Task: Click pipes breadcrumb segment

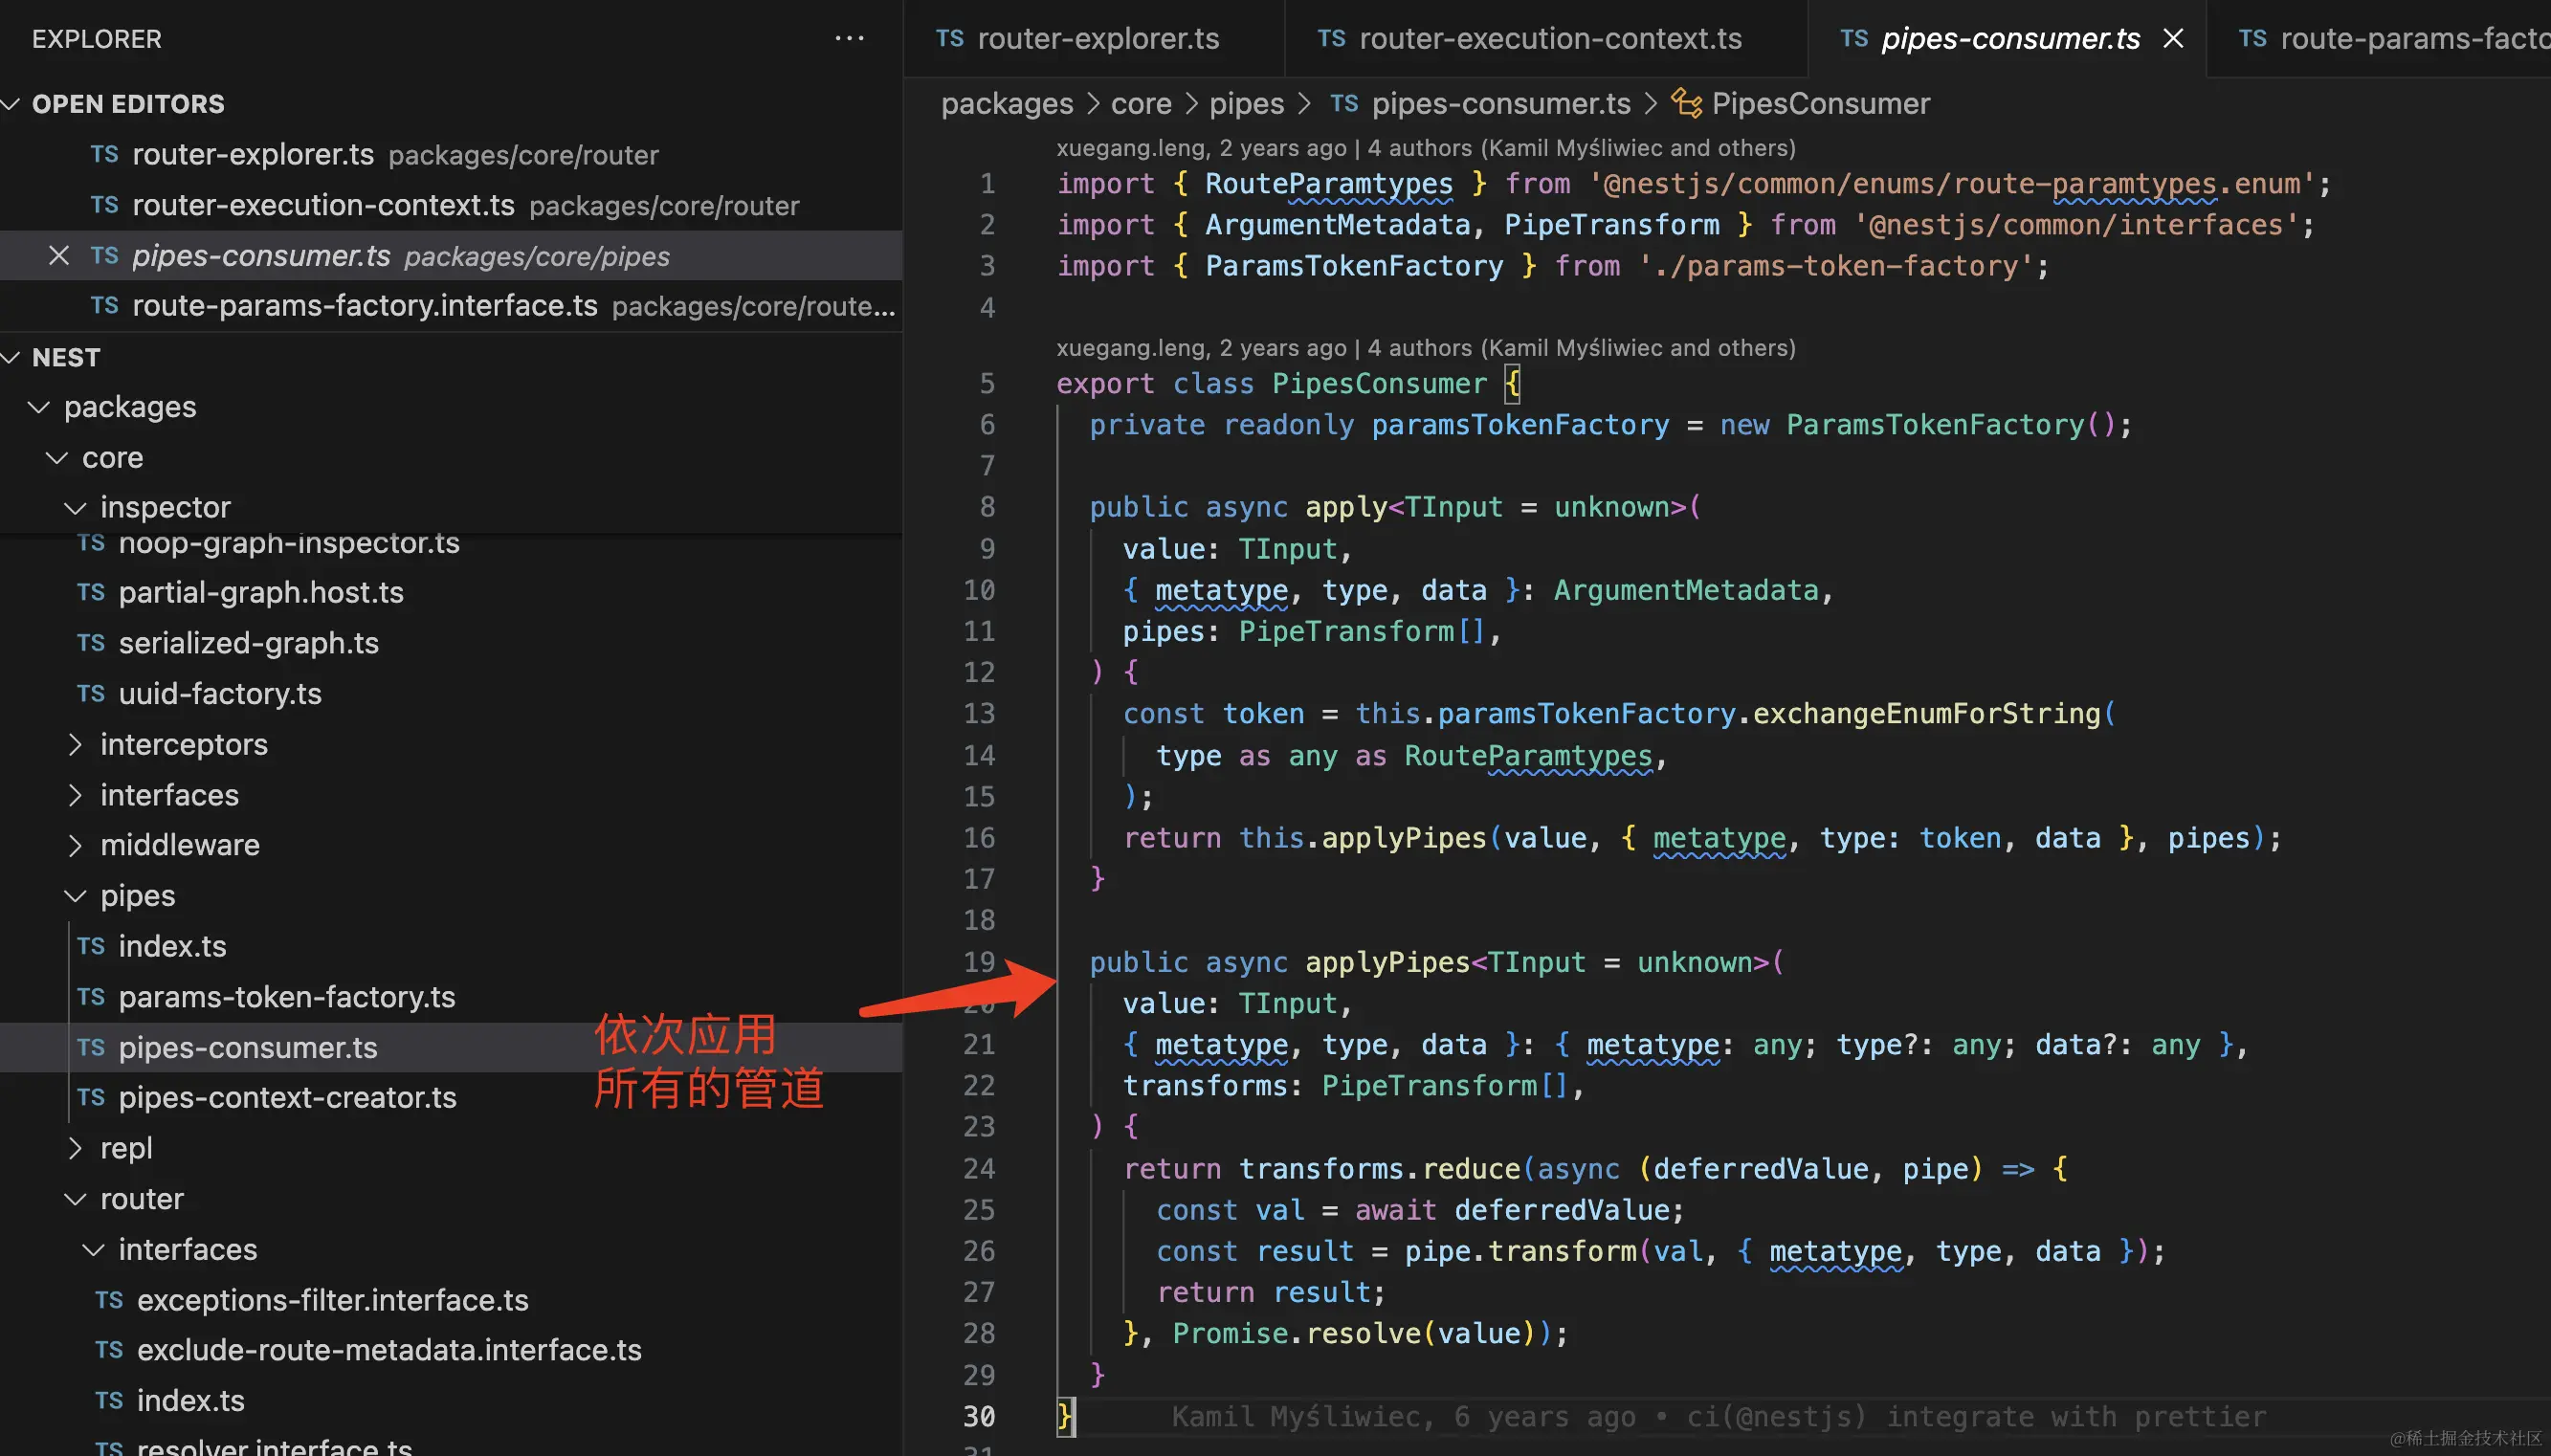Action: (x=1246, y=103)
